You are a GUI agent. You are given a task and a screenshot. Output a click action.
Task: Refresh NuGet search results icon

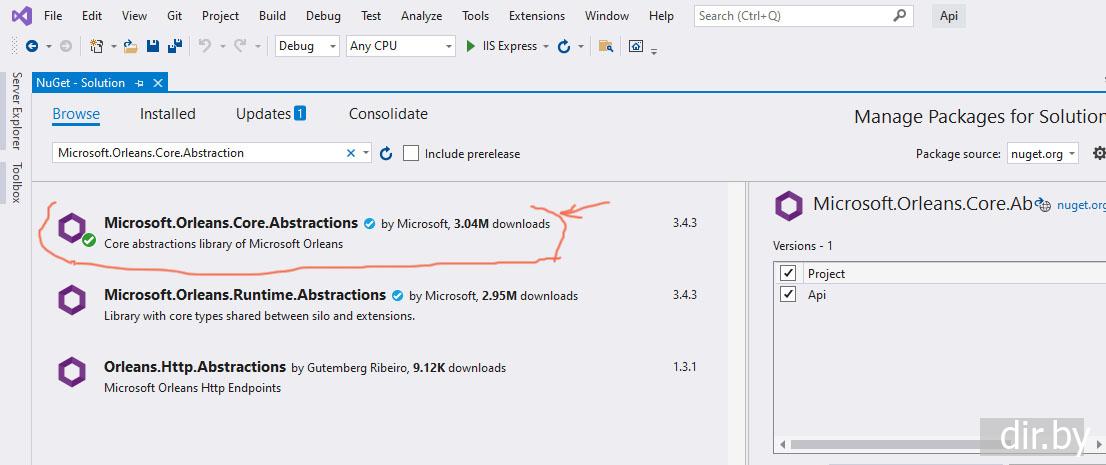387,153
